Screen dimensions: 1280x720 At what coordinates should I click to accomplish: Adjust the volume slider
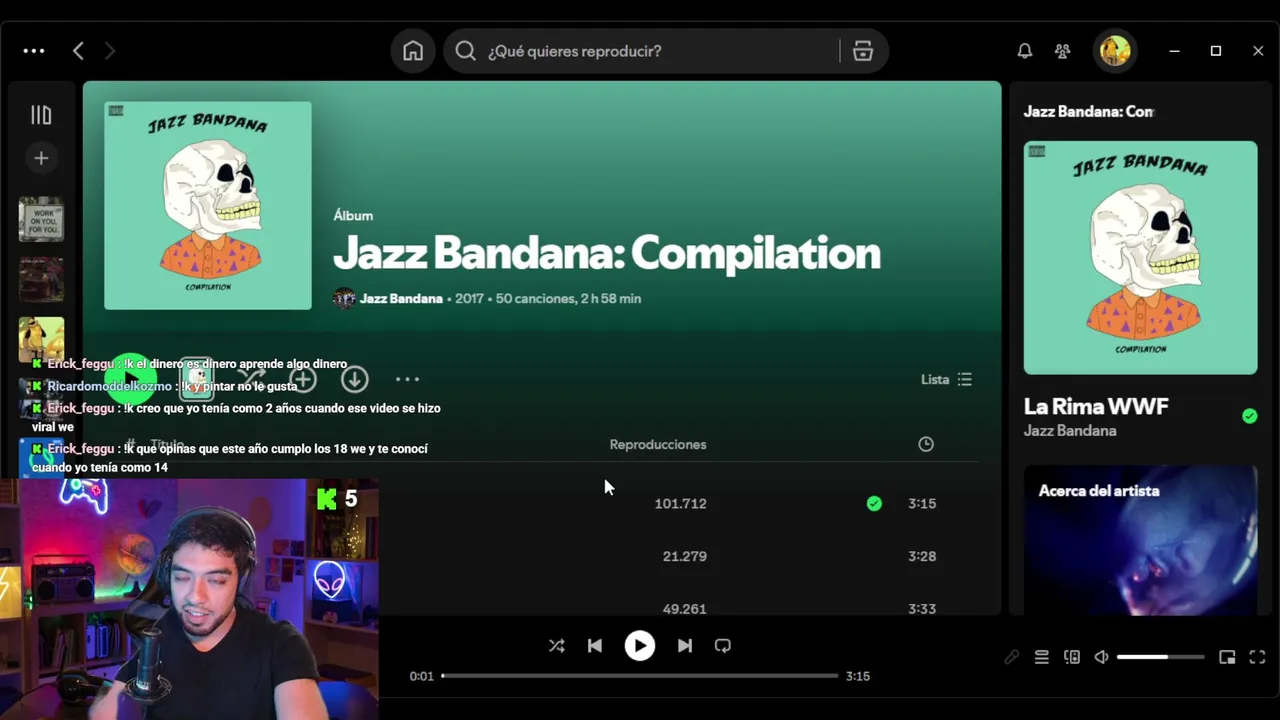click(x=1160, y=657)
